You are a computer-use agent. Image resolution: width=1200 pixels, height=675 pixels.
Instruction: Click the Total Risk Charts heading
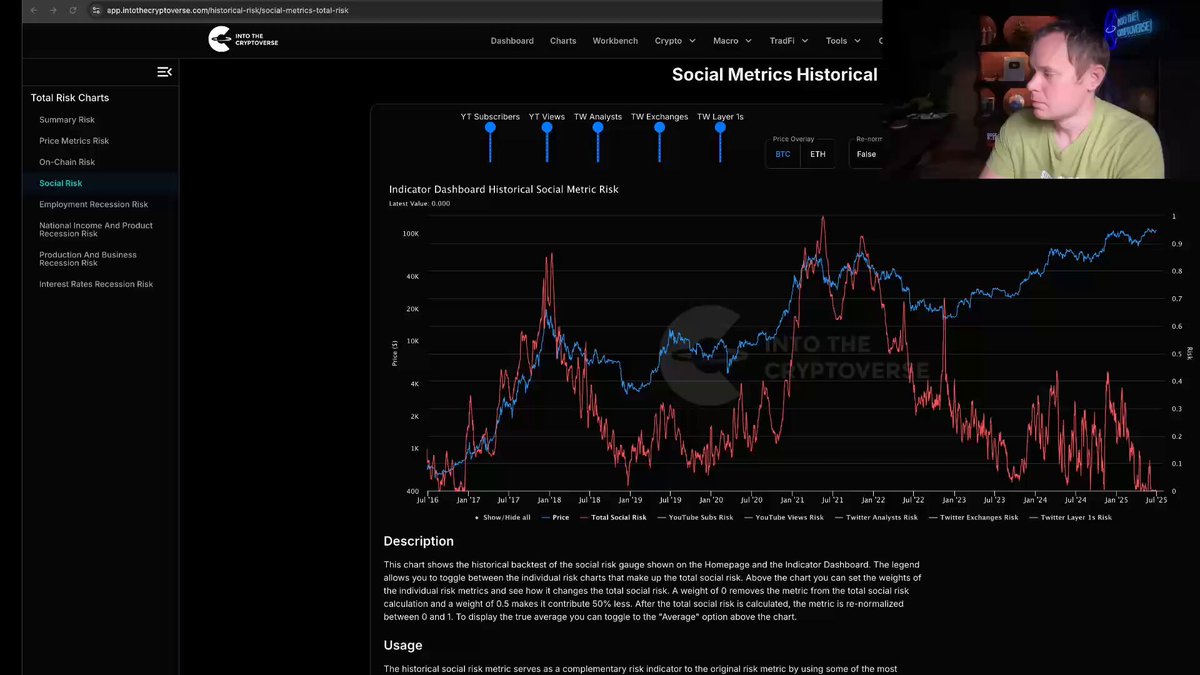[70, 98]
